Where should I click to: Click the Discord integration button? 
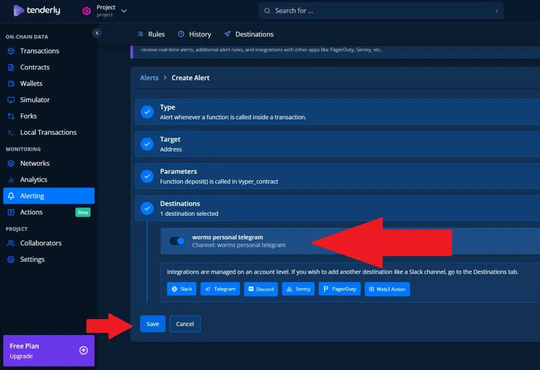[x=261, y=289]
